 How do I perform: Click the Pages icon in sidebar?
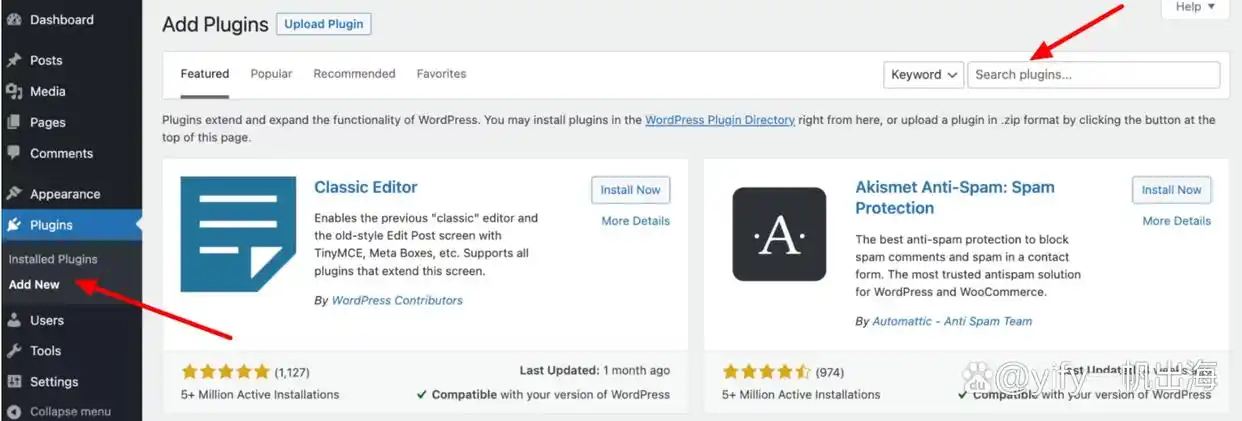(14, 123)
